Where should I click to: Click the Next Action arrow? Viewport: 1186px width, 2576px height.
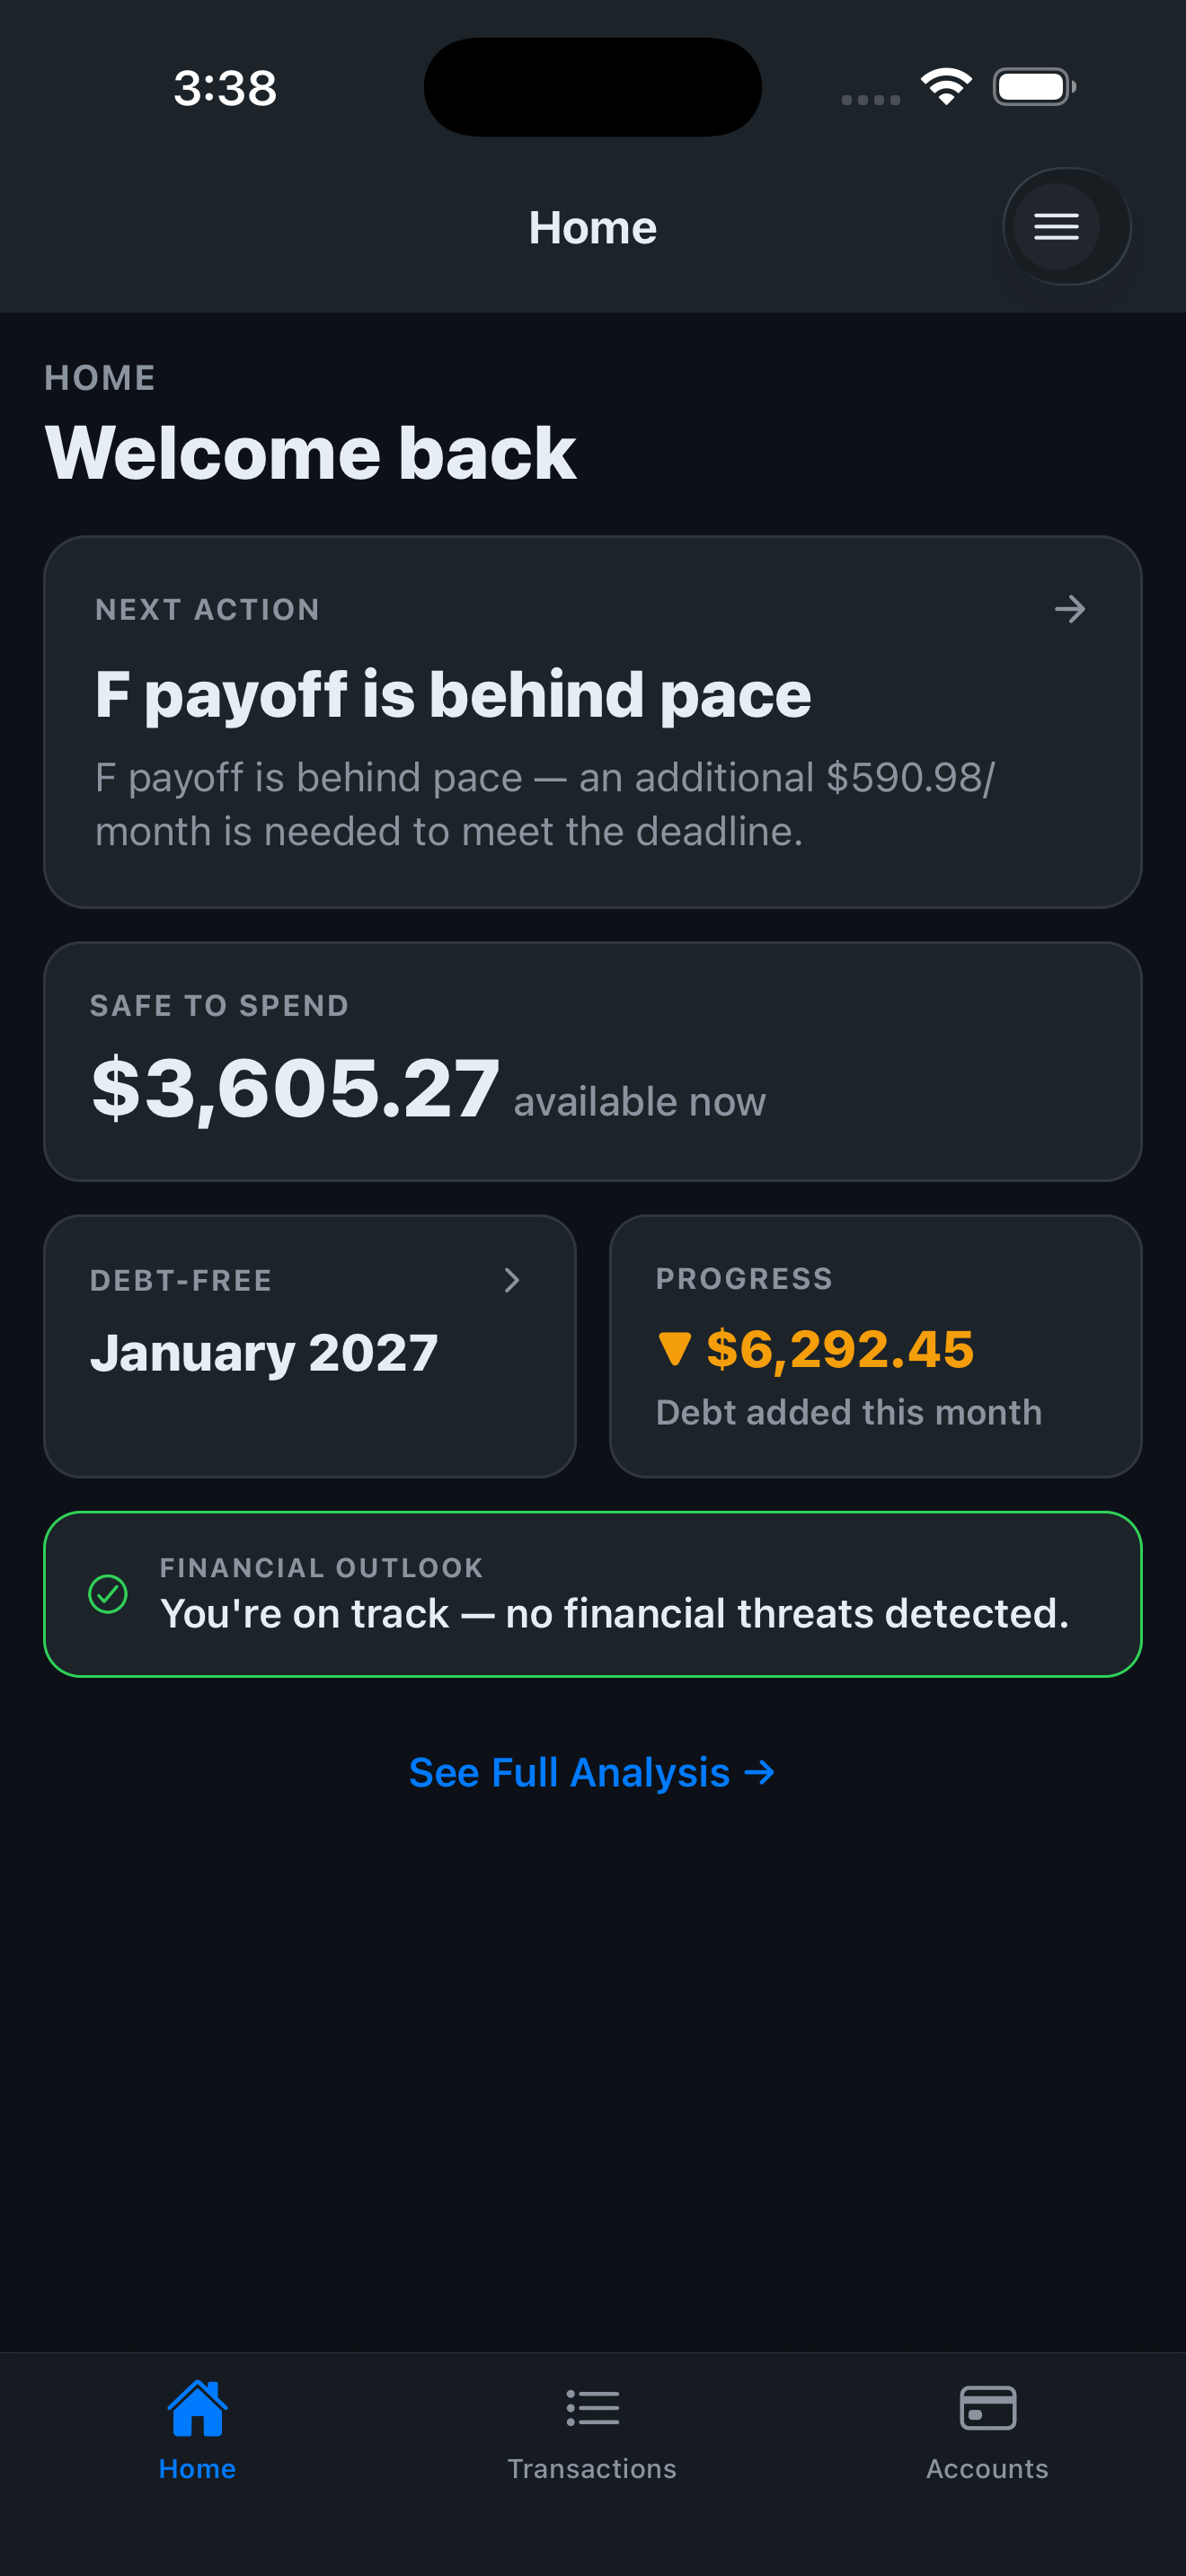1070,609
